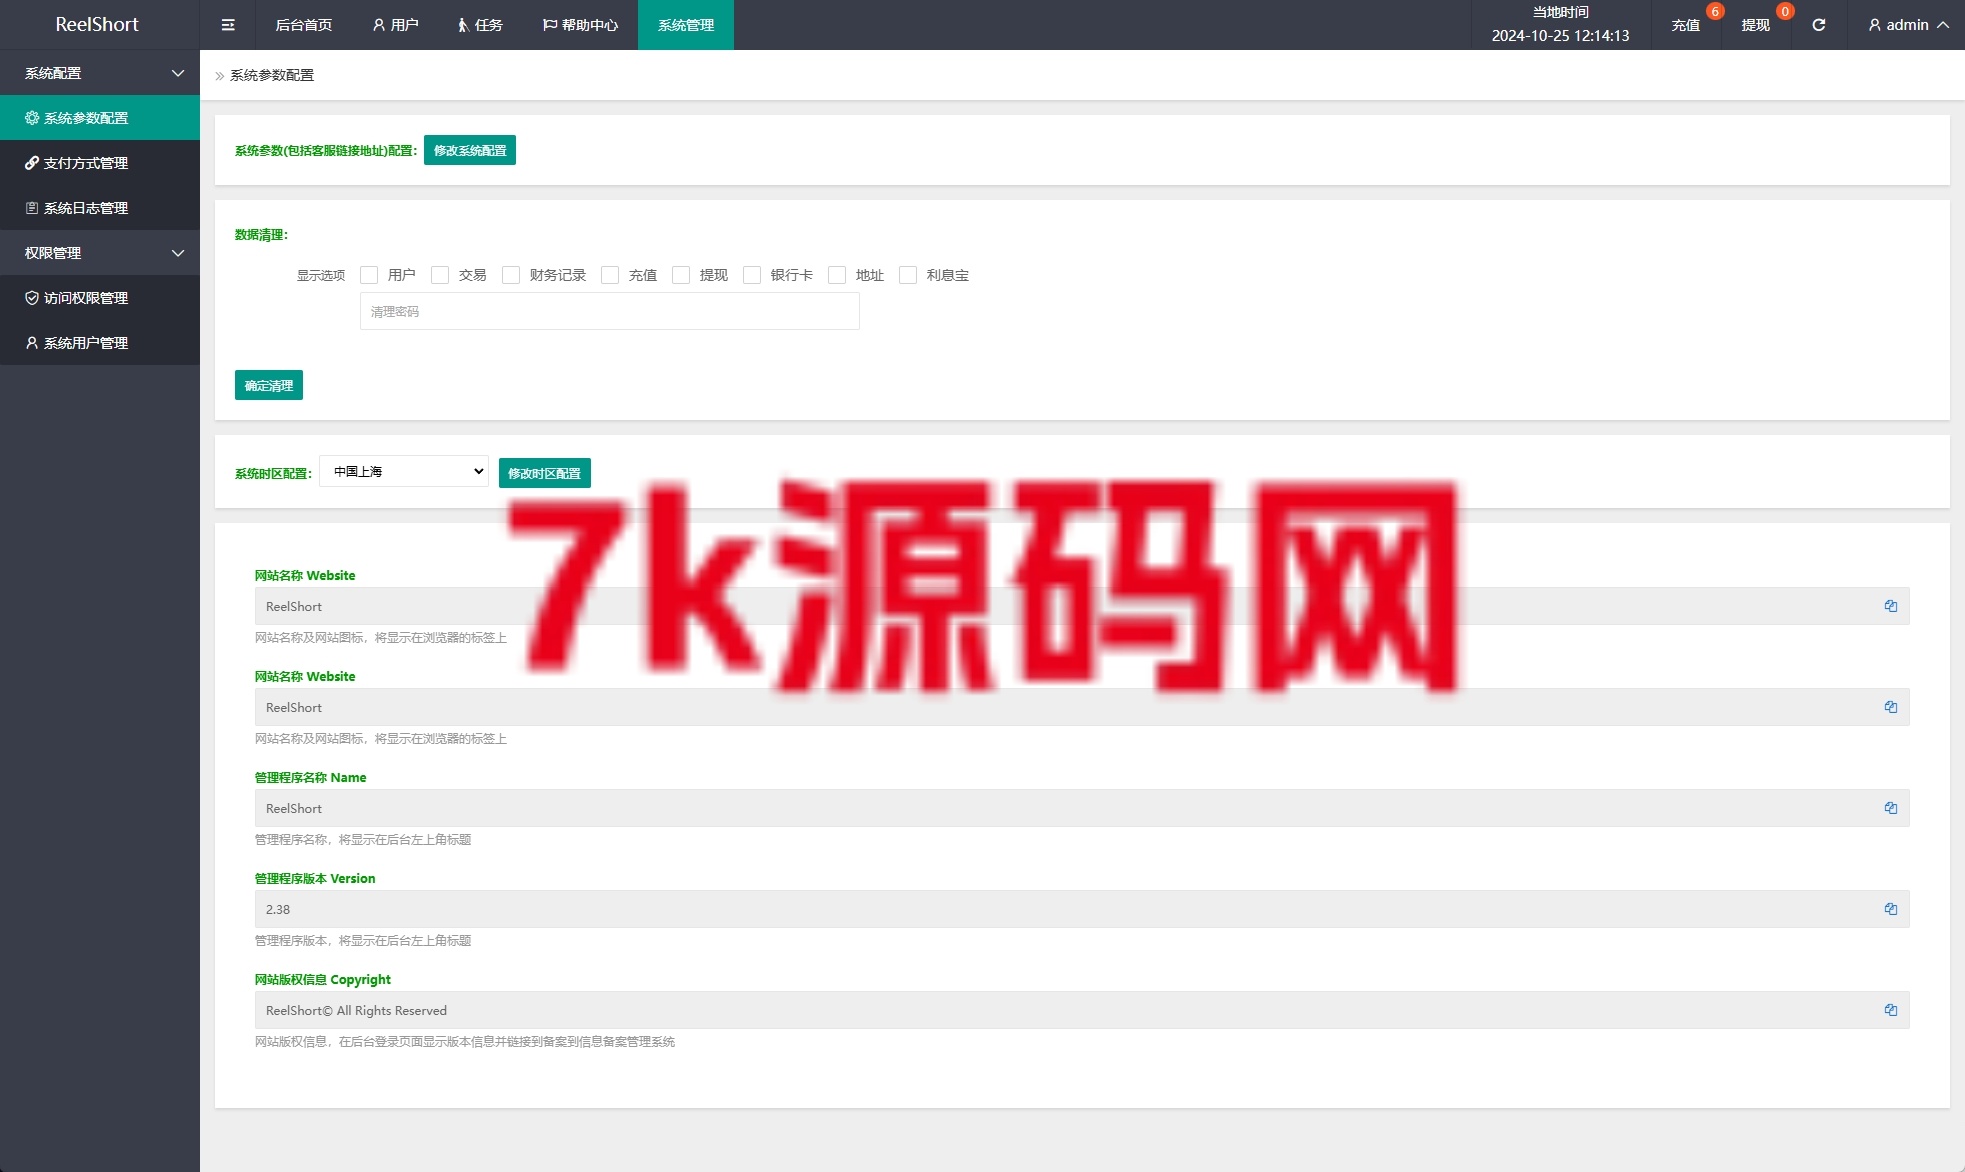Tick the 充值 data-clear checkbox

(610, 275)
